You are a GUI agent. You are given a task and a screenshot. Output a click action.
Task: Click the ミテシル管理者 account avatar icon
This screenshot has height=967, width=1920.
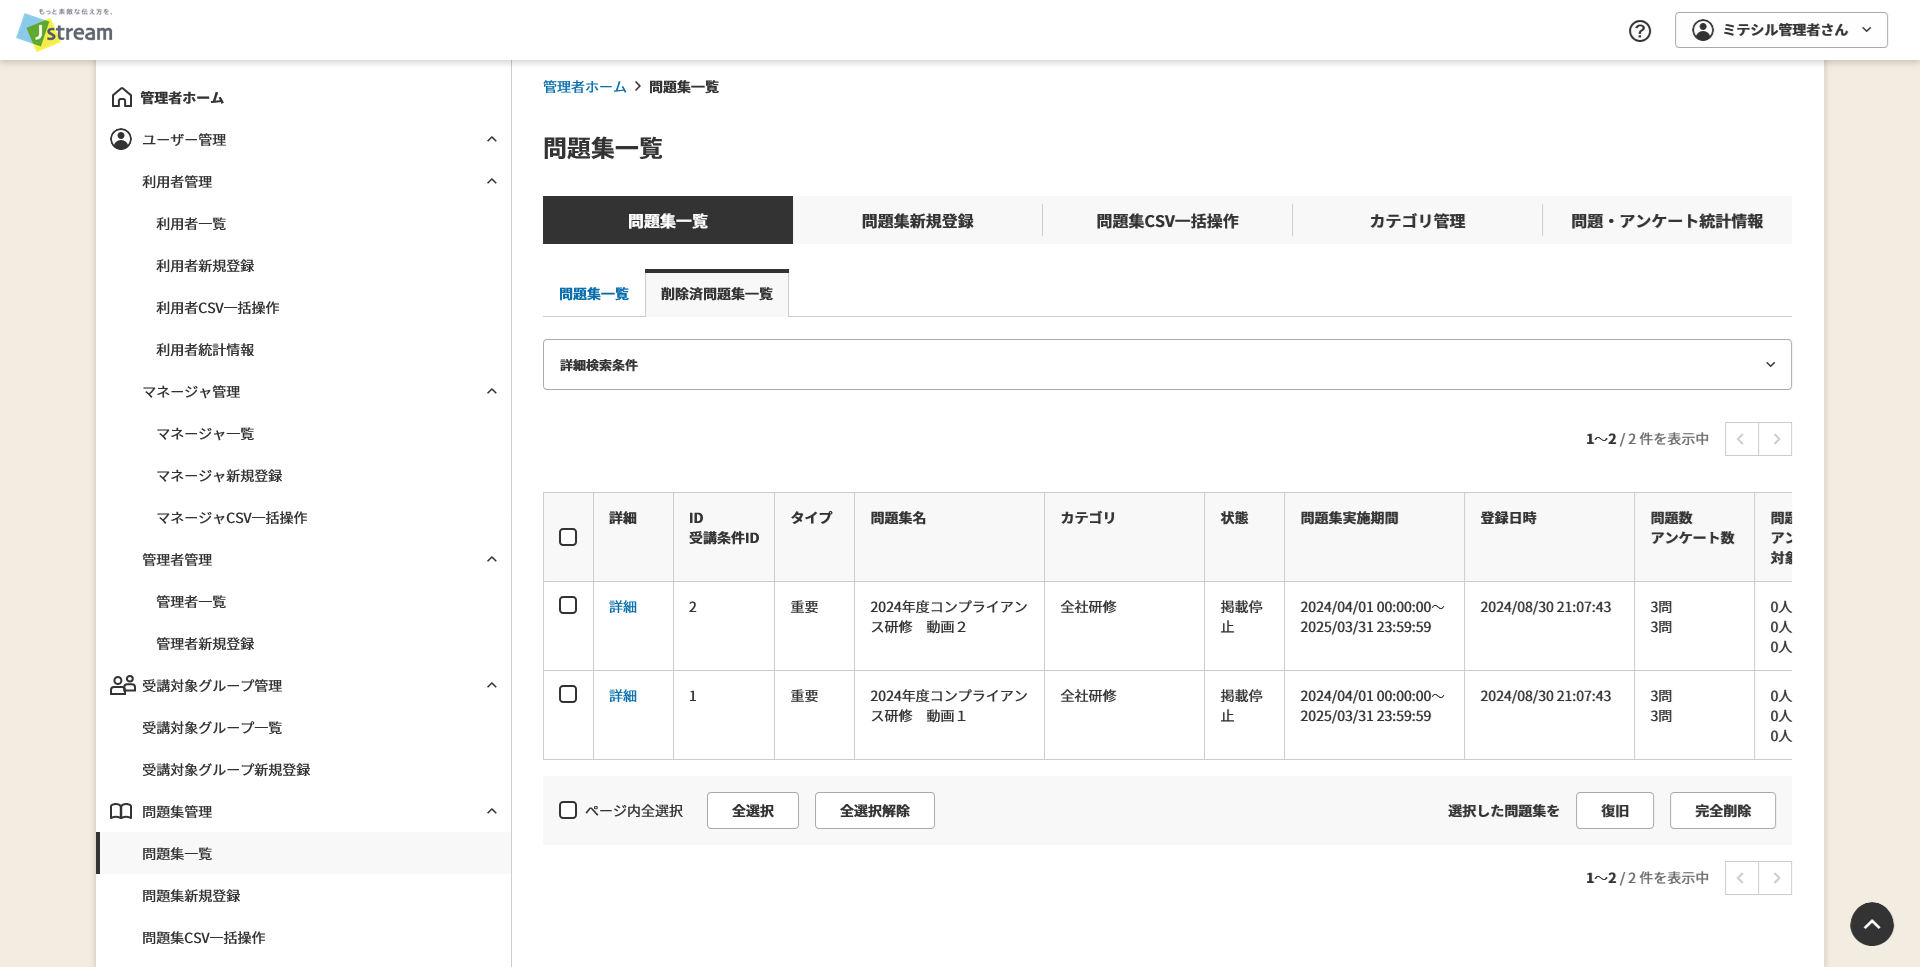click(x=1703, y=30)
